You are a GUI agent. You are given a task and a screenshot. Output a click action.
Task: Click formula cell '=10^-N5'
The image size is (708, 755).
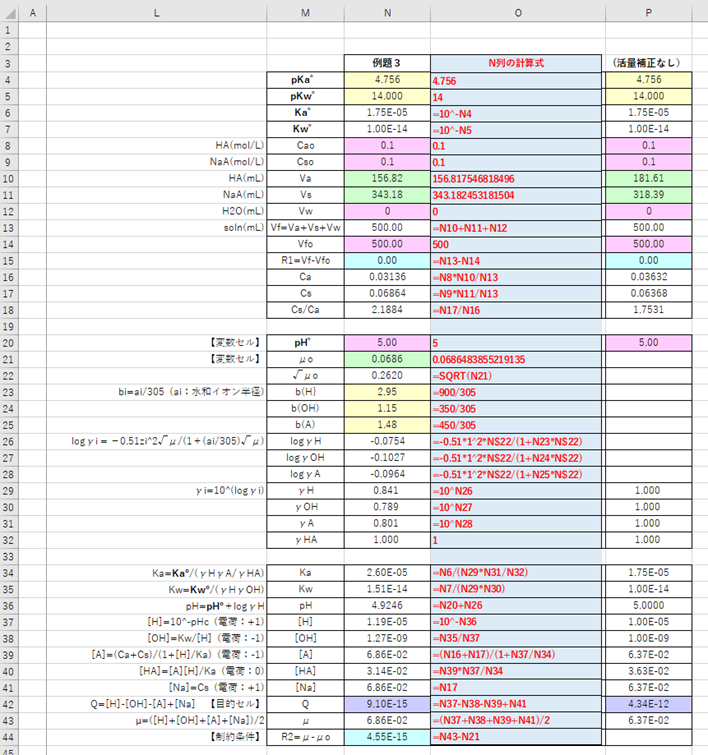516,130
